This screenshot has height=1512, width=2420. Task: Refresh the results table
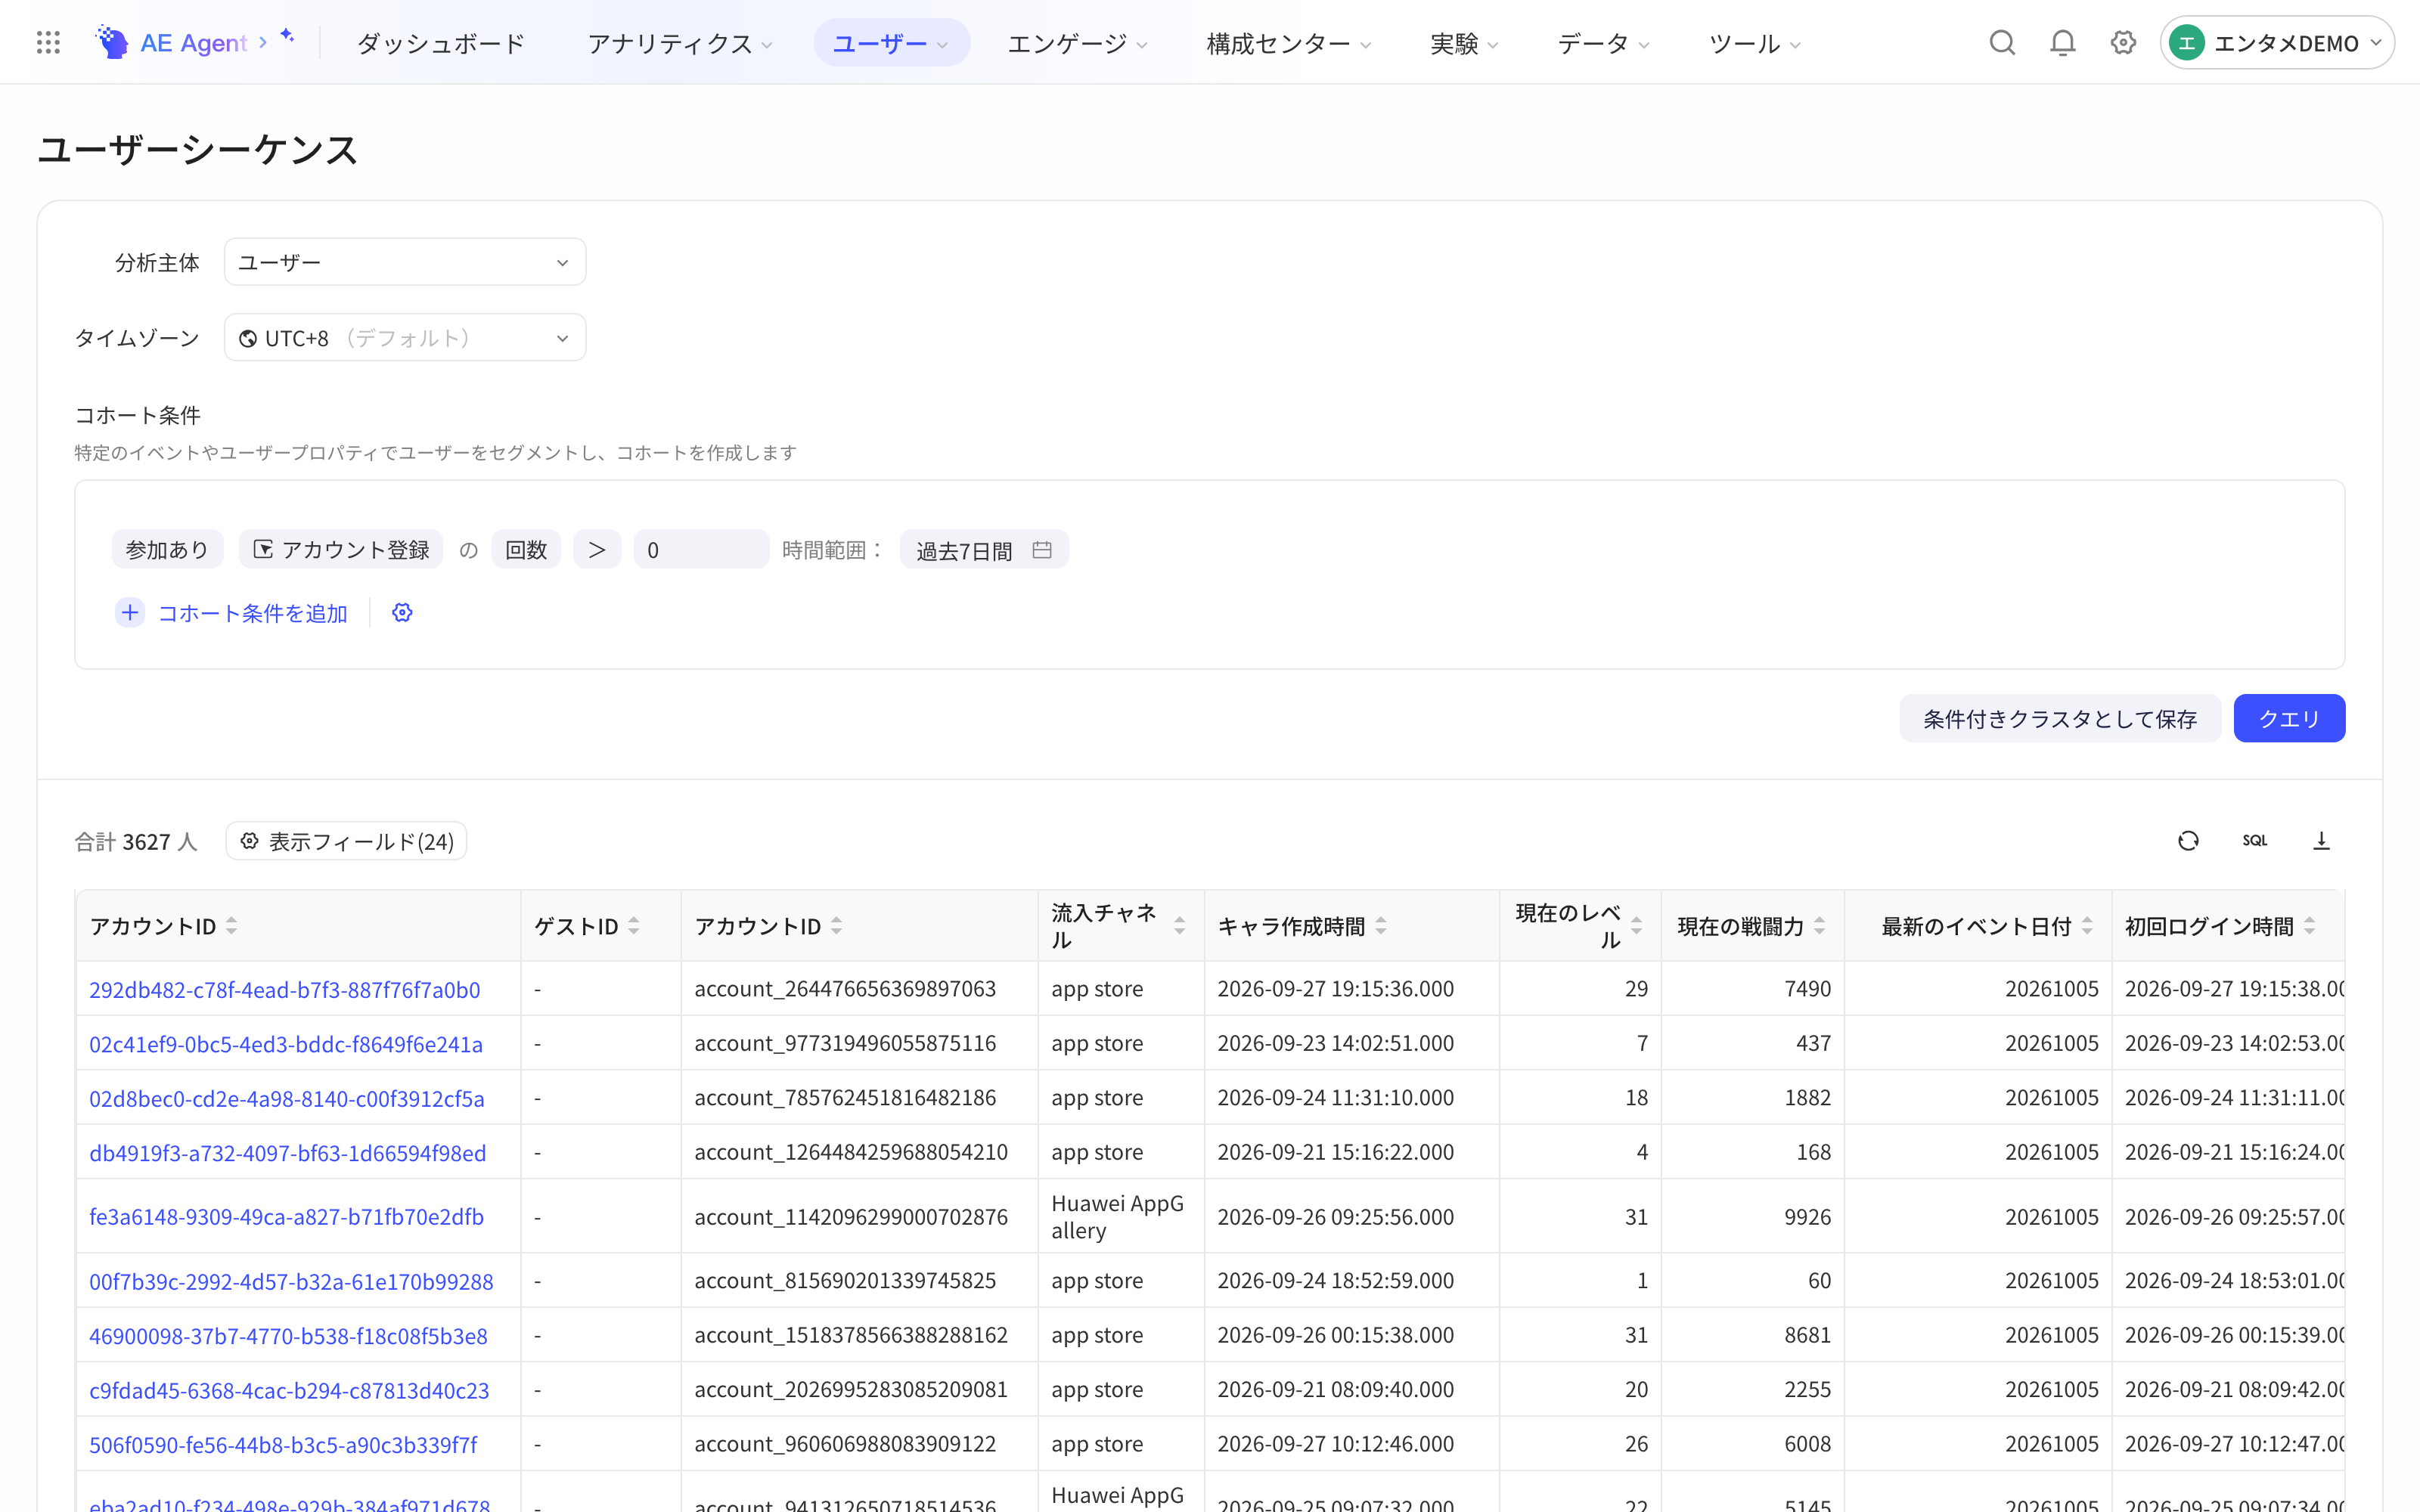[2188, 840]
